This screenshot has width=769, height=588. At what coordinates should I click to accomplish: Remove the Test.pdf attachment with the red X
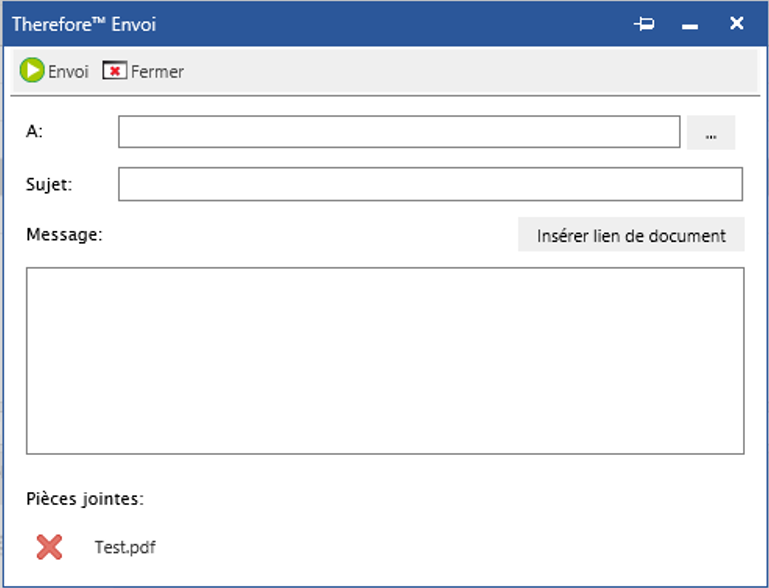click(x=49, y=547)
